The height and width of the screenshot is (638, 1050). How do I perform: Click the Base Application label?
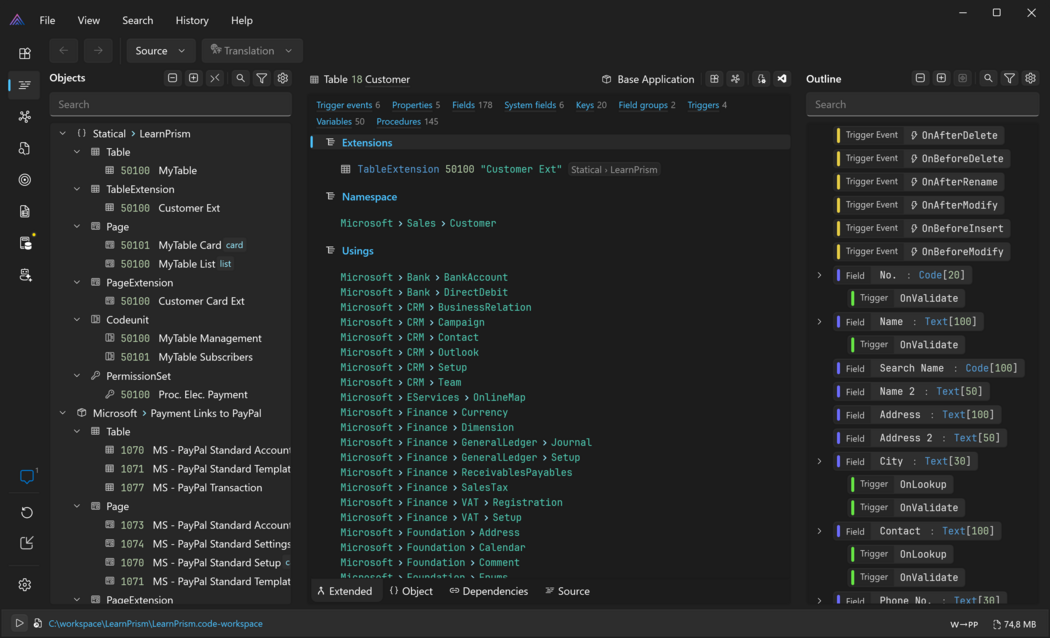tap(656, 79)
